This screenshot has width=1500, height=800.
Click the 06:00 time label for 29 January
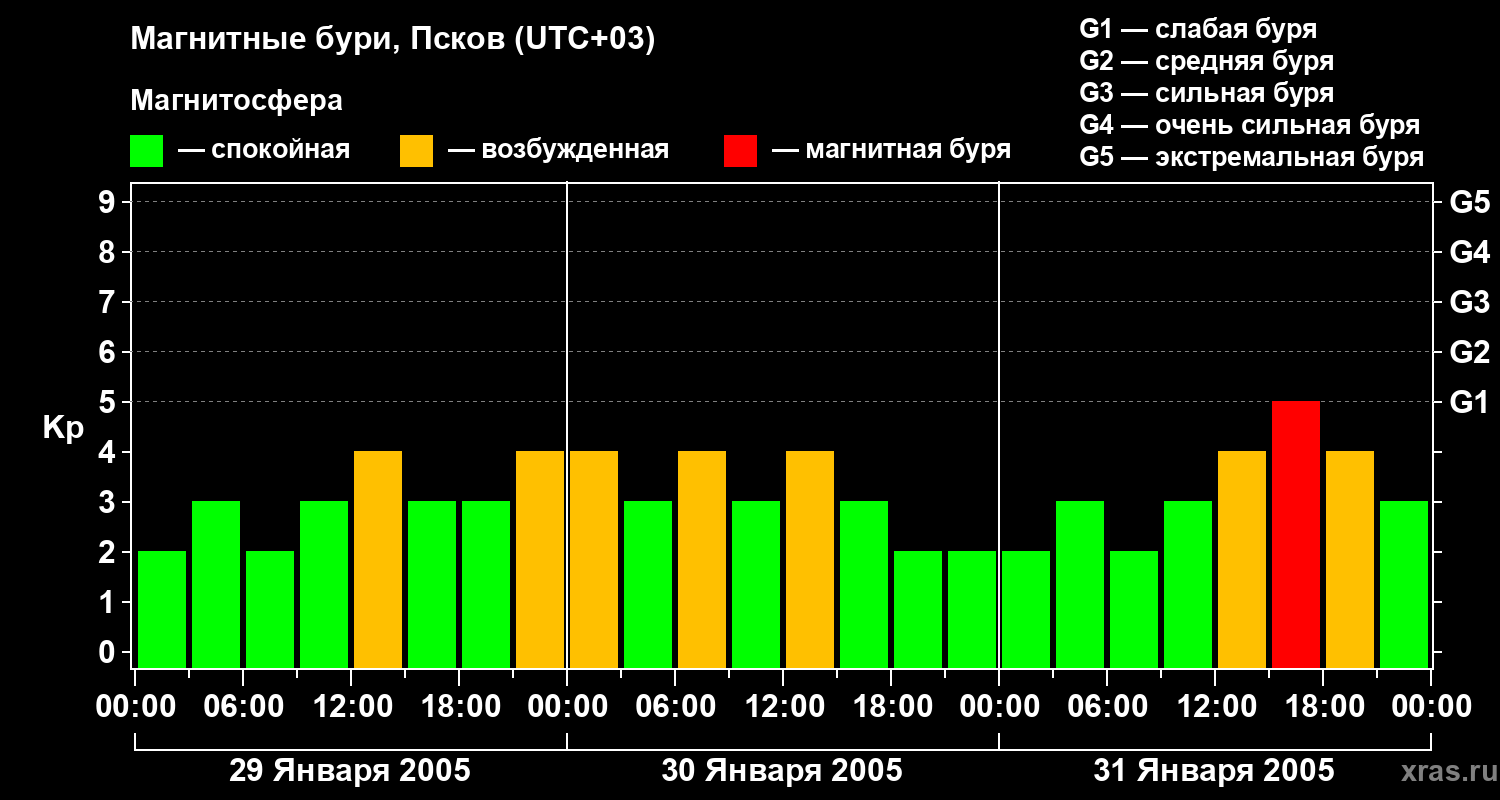click(243, 707)
